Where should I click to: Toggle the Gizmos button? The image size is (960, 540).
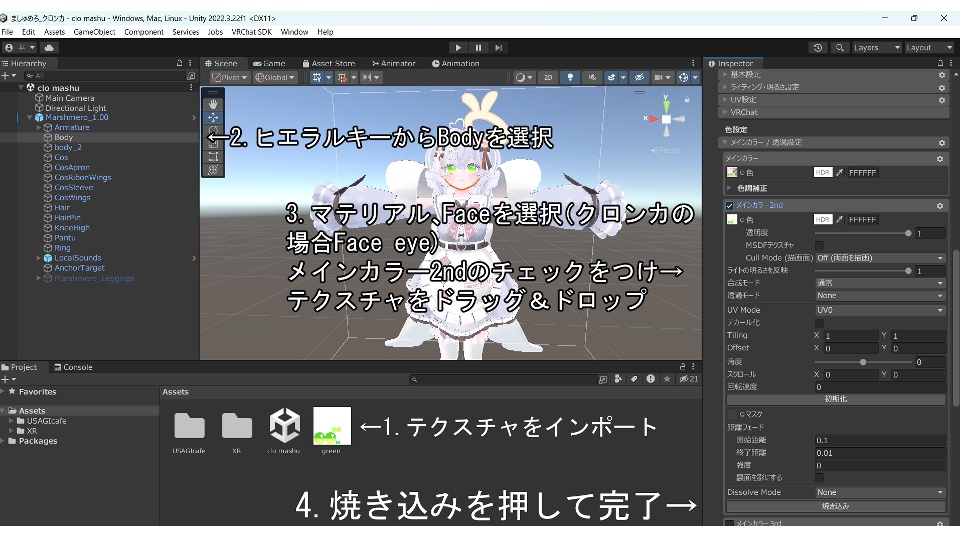pyautogui.click(x=683, y=78)
